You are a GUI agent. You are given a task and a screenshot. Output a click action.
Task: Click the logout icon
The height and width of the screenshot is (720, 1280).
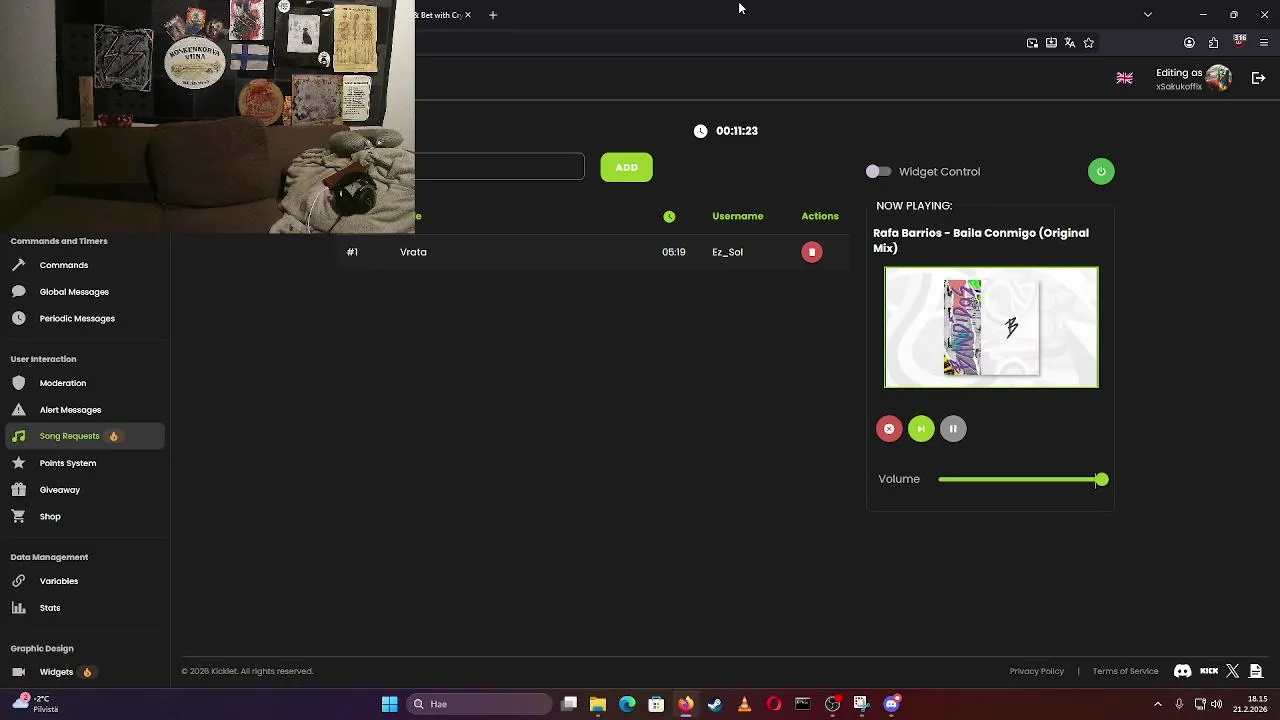[1259, 78]
